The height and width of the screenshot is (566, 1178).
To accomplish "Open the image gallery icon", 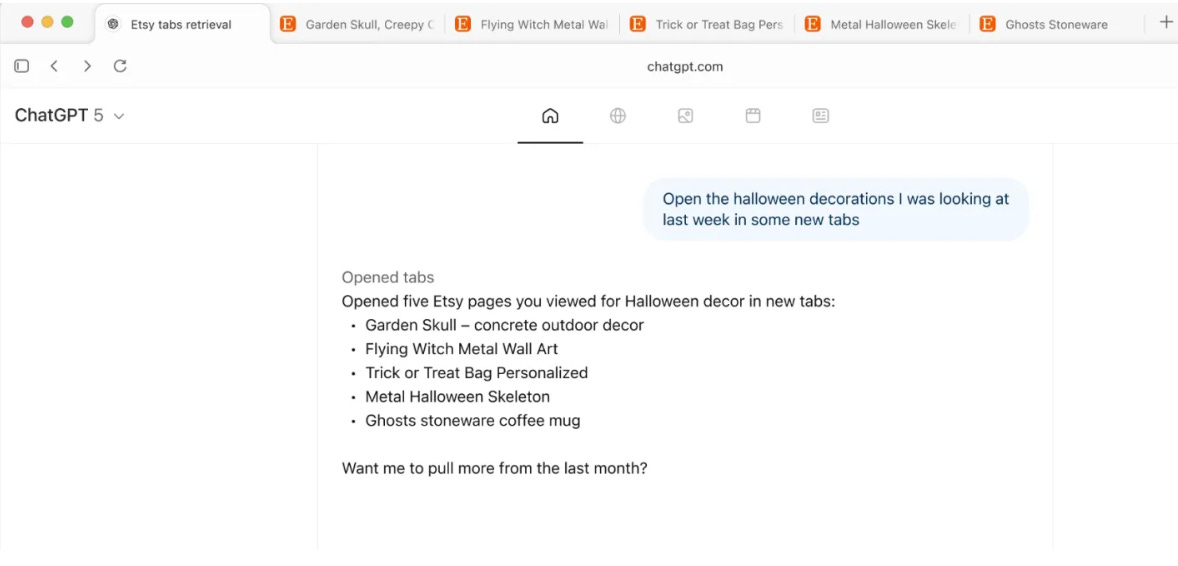I will click(x=685, y=116).
